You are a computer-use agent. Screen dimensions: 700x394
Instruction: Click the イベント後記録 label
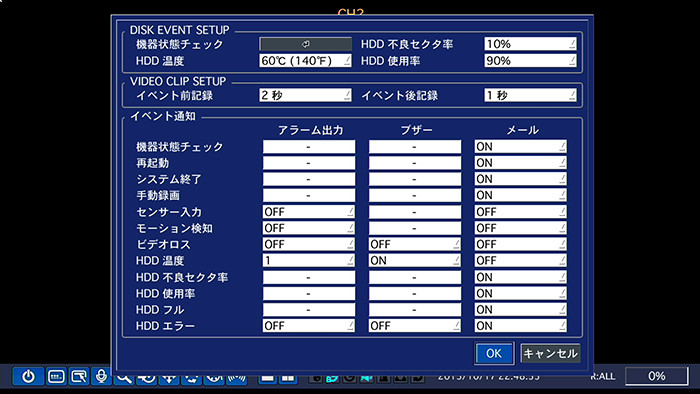(400, 95)
